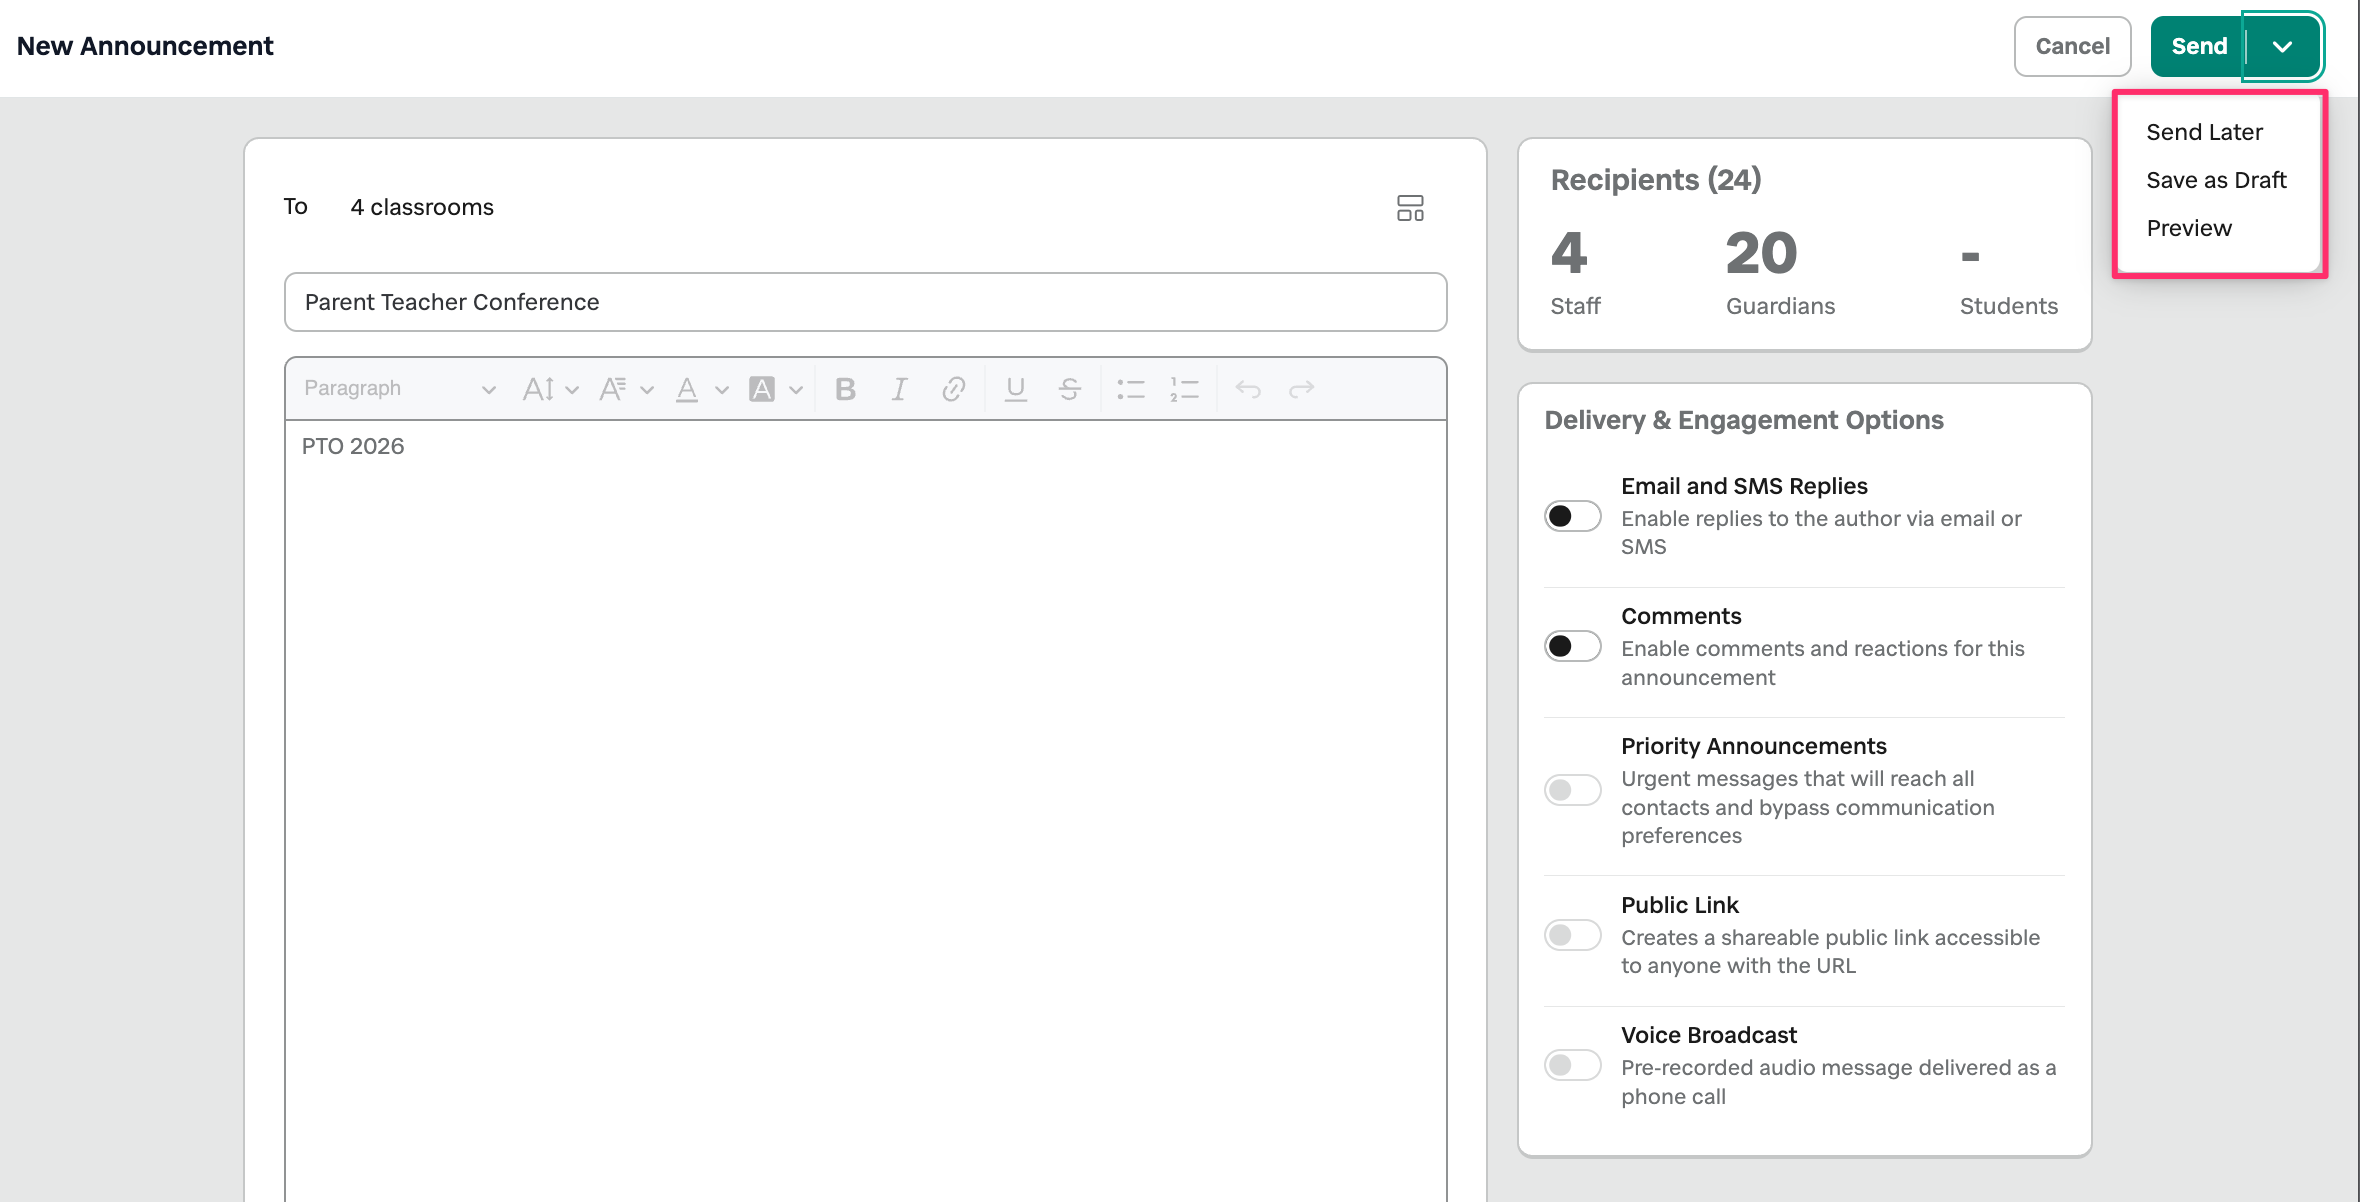The image size is (2360, 1202).
Task: Click the 20 Guardians recipient count
Action: click(1780, 272)
